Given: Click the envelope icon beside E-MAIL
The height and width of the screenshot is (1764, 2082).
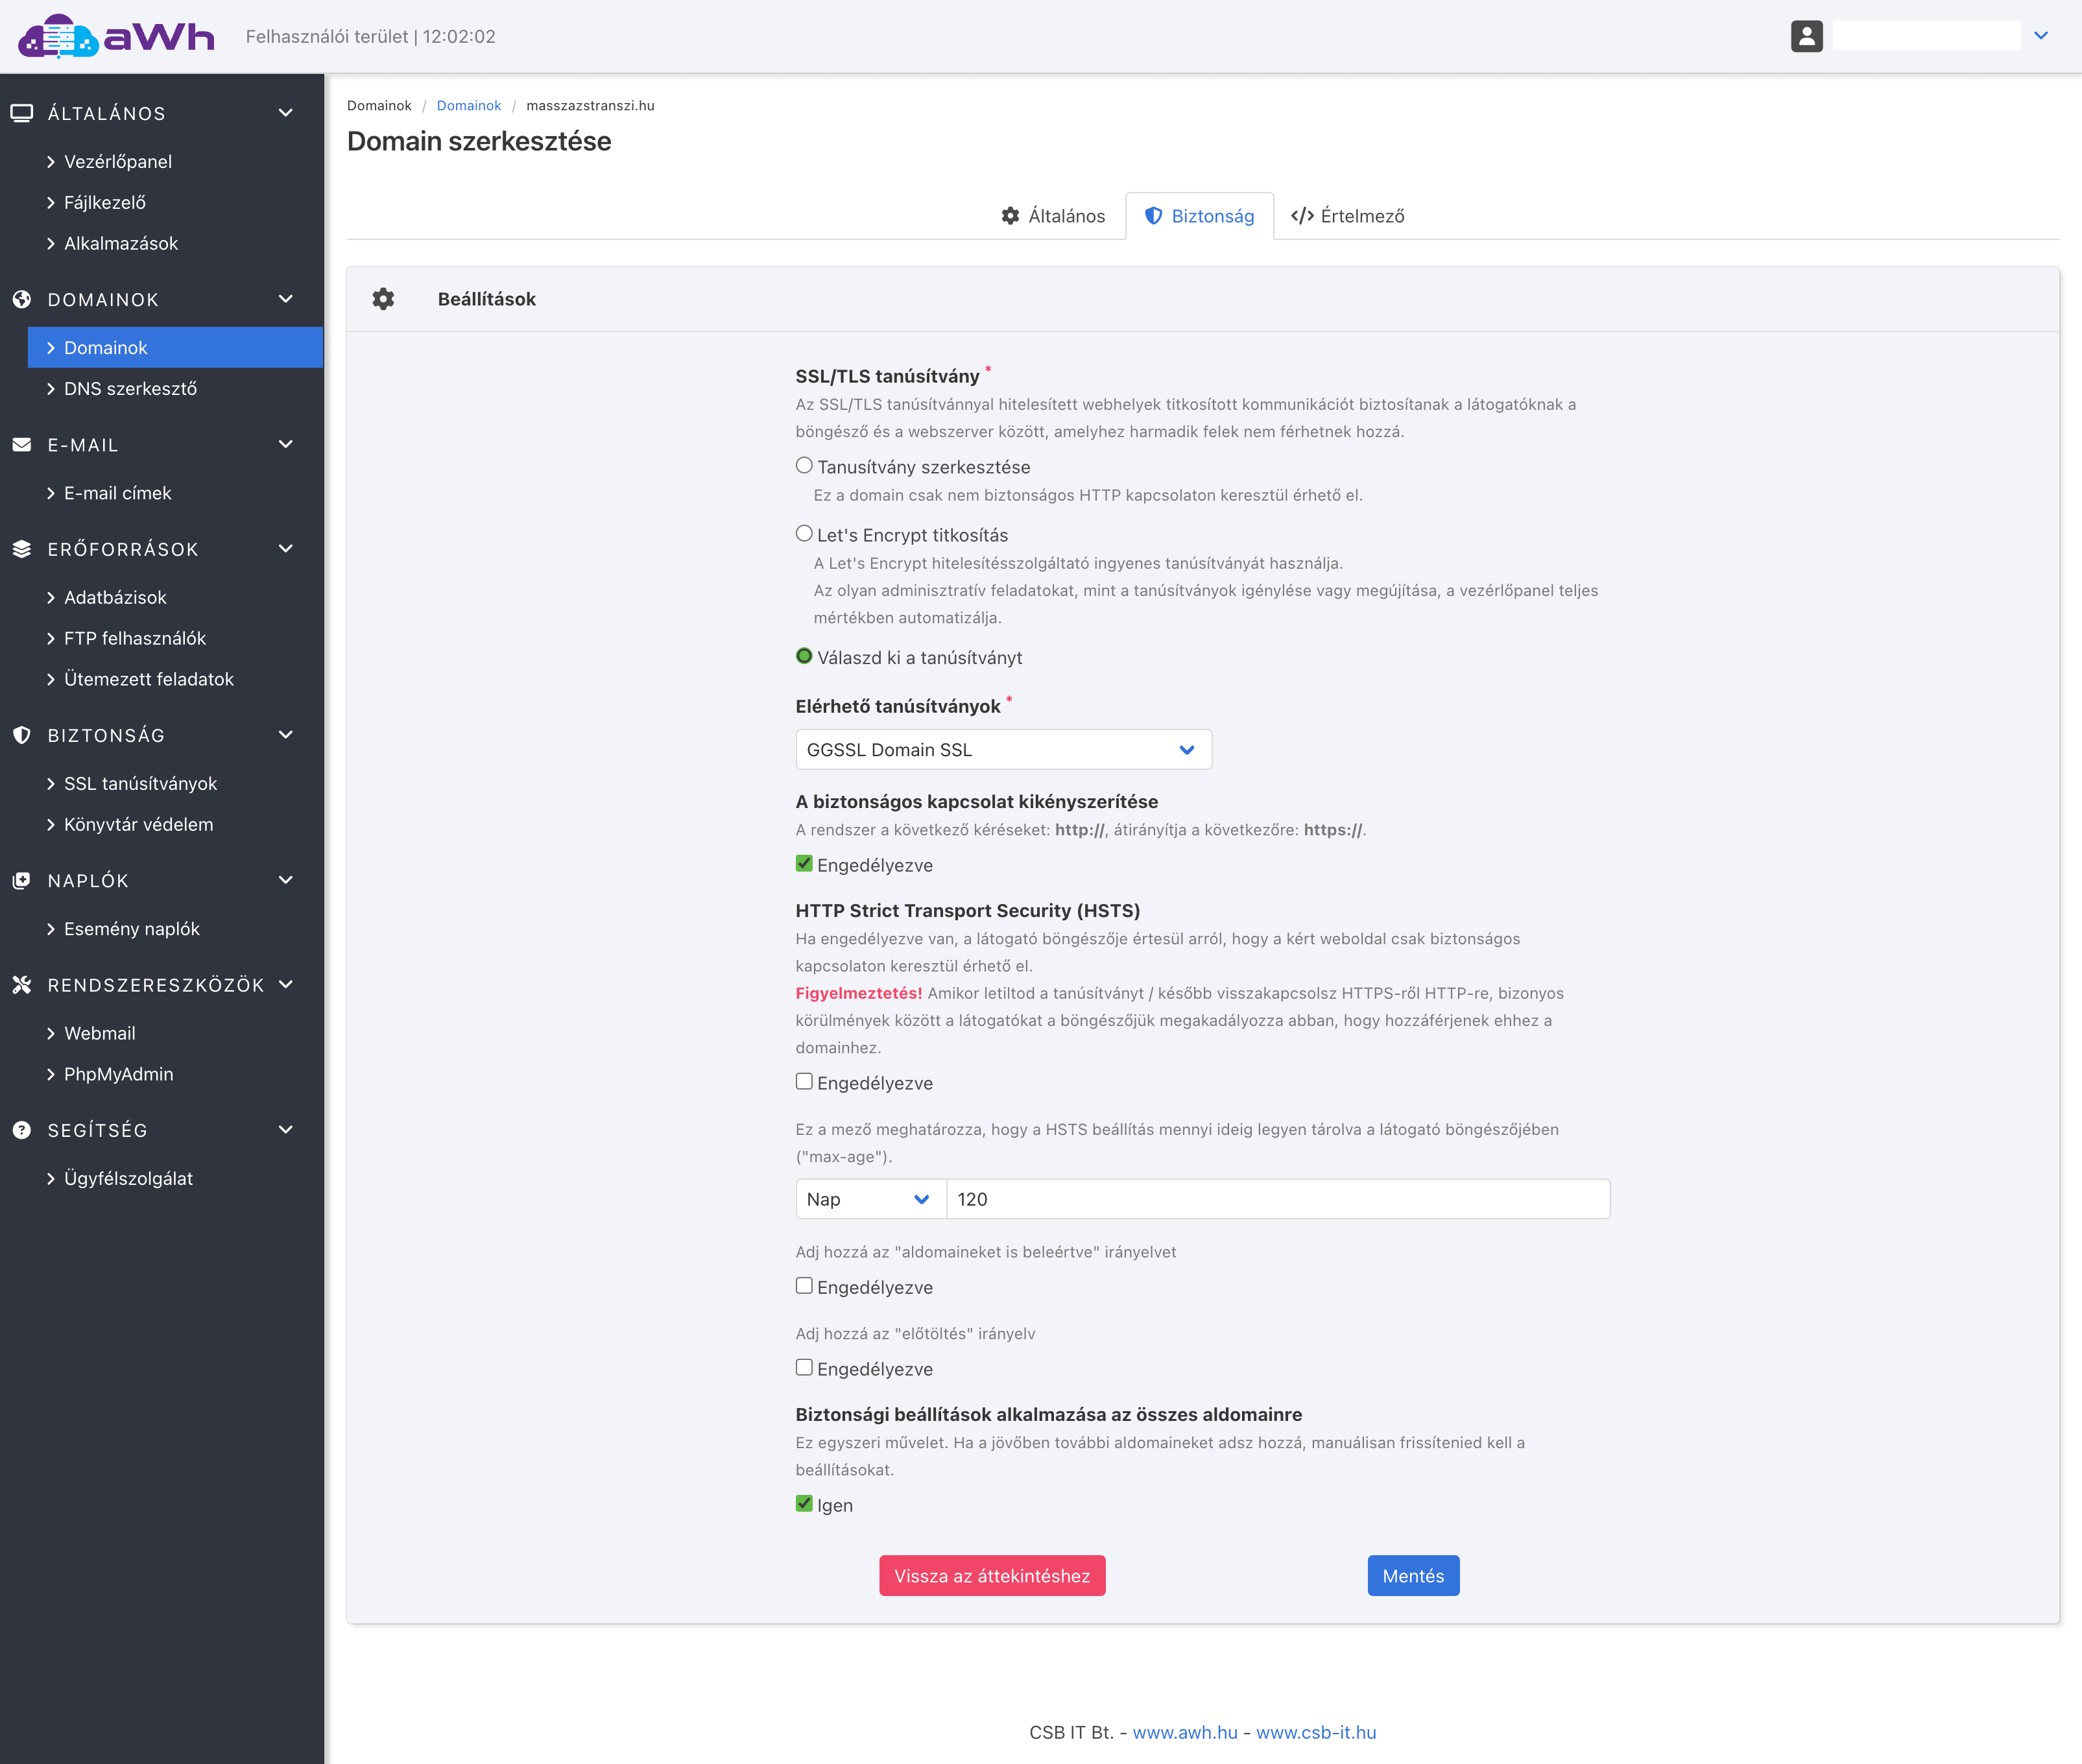Looking at the screenshot, I should coord(22,445).
